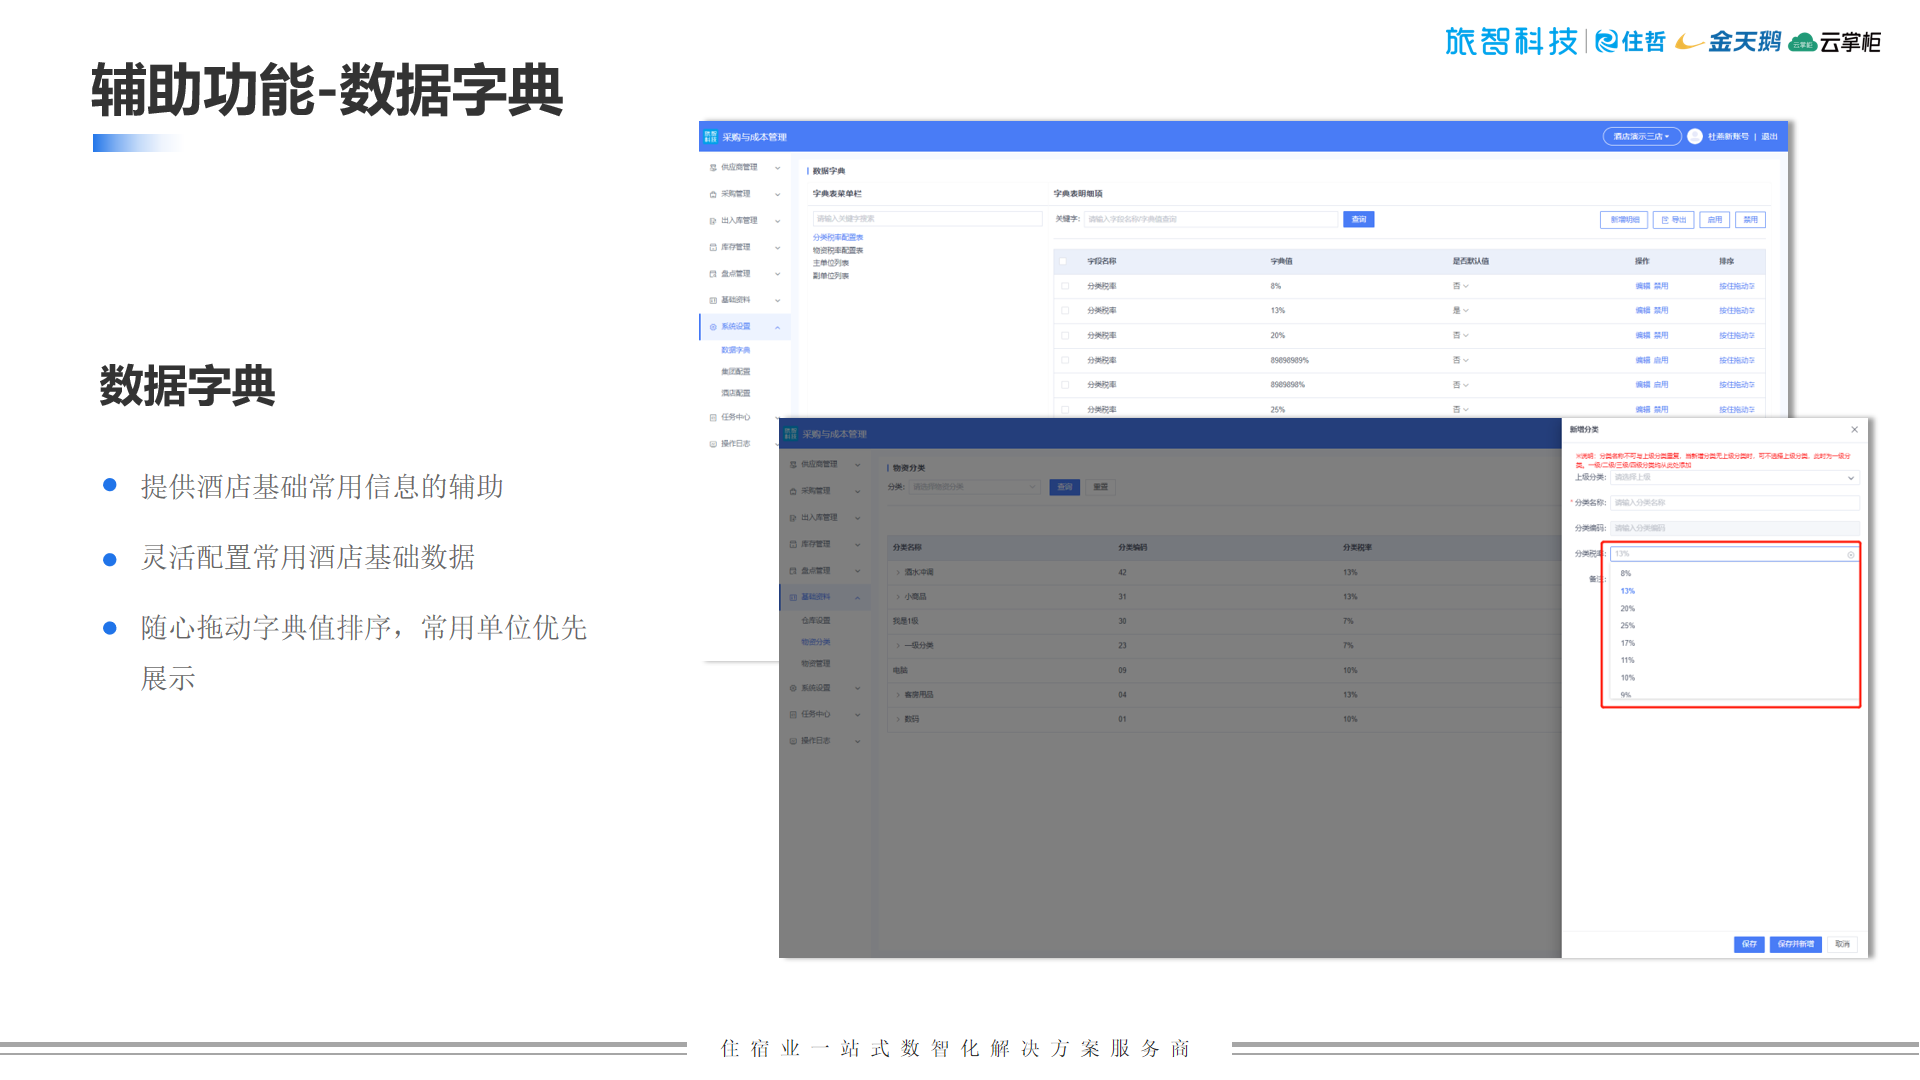Click the blue 查询 button beside keyword field
This screenshot has height=1080, width=1920.
pos(1358,220)
